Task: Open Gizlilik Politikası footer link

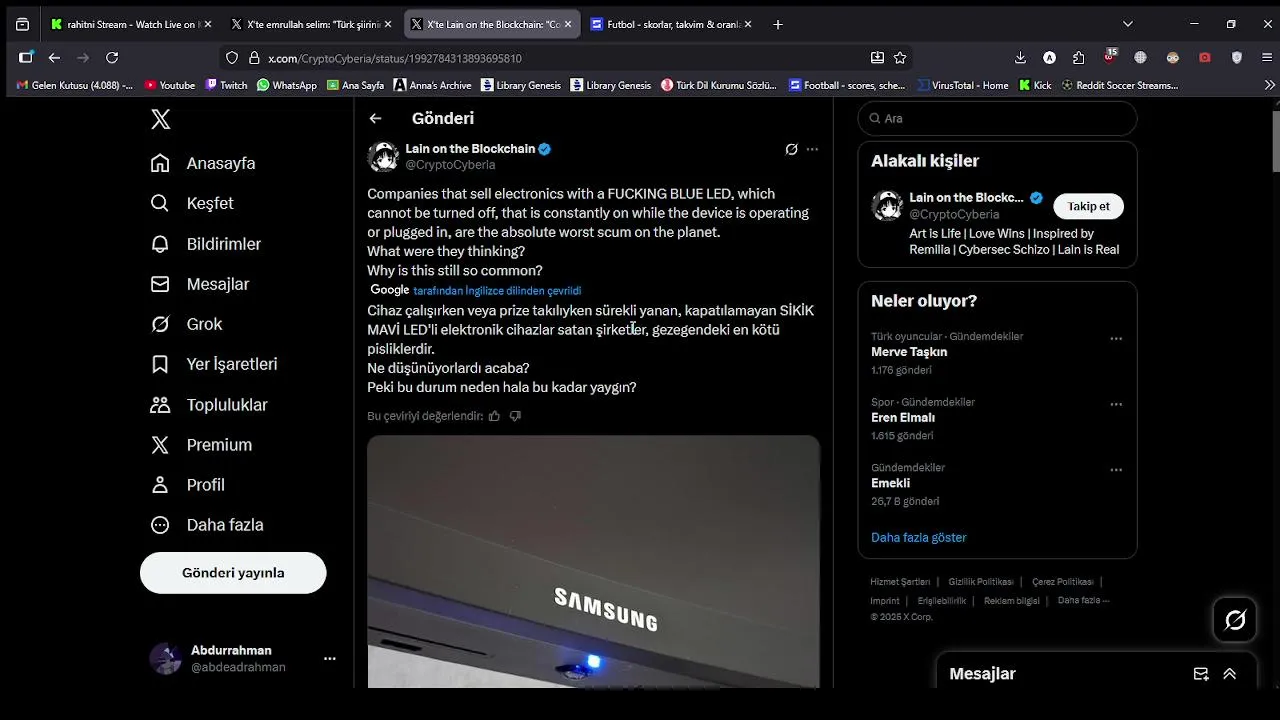Action: tap(981, 582)
